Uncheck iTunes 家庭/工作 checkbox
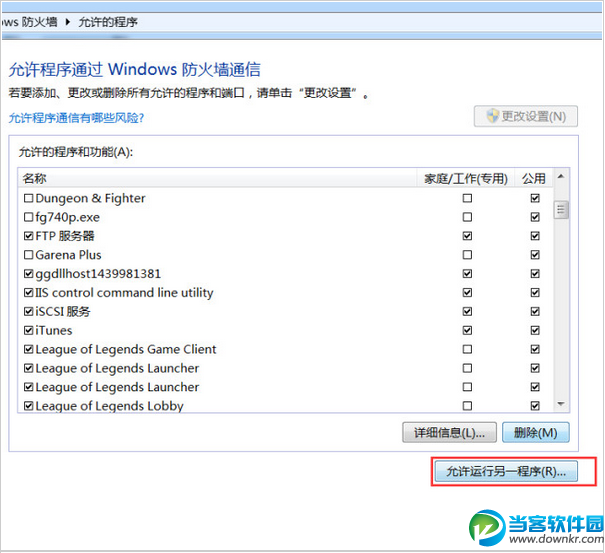Screen dimensions: 605x553 467,330
